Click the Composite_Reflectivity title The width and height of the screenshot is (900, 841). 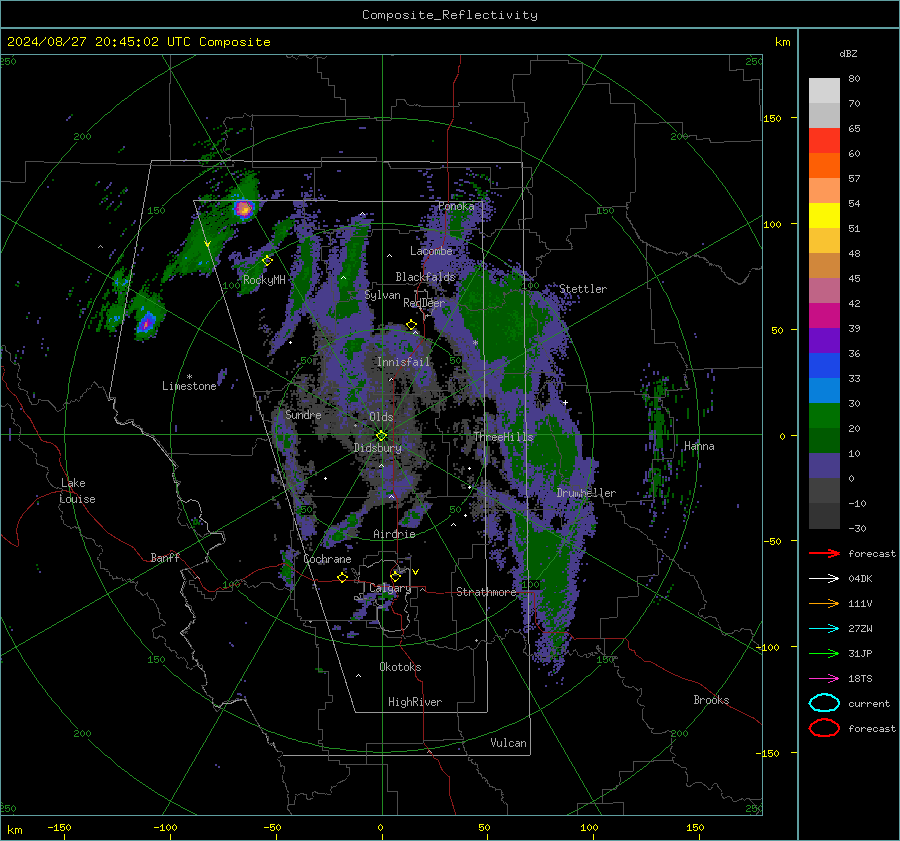click(450, 15)
